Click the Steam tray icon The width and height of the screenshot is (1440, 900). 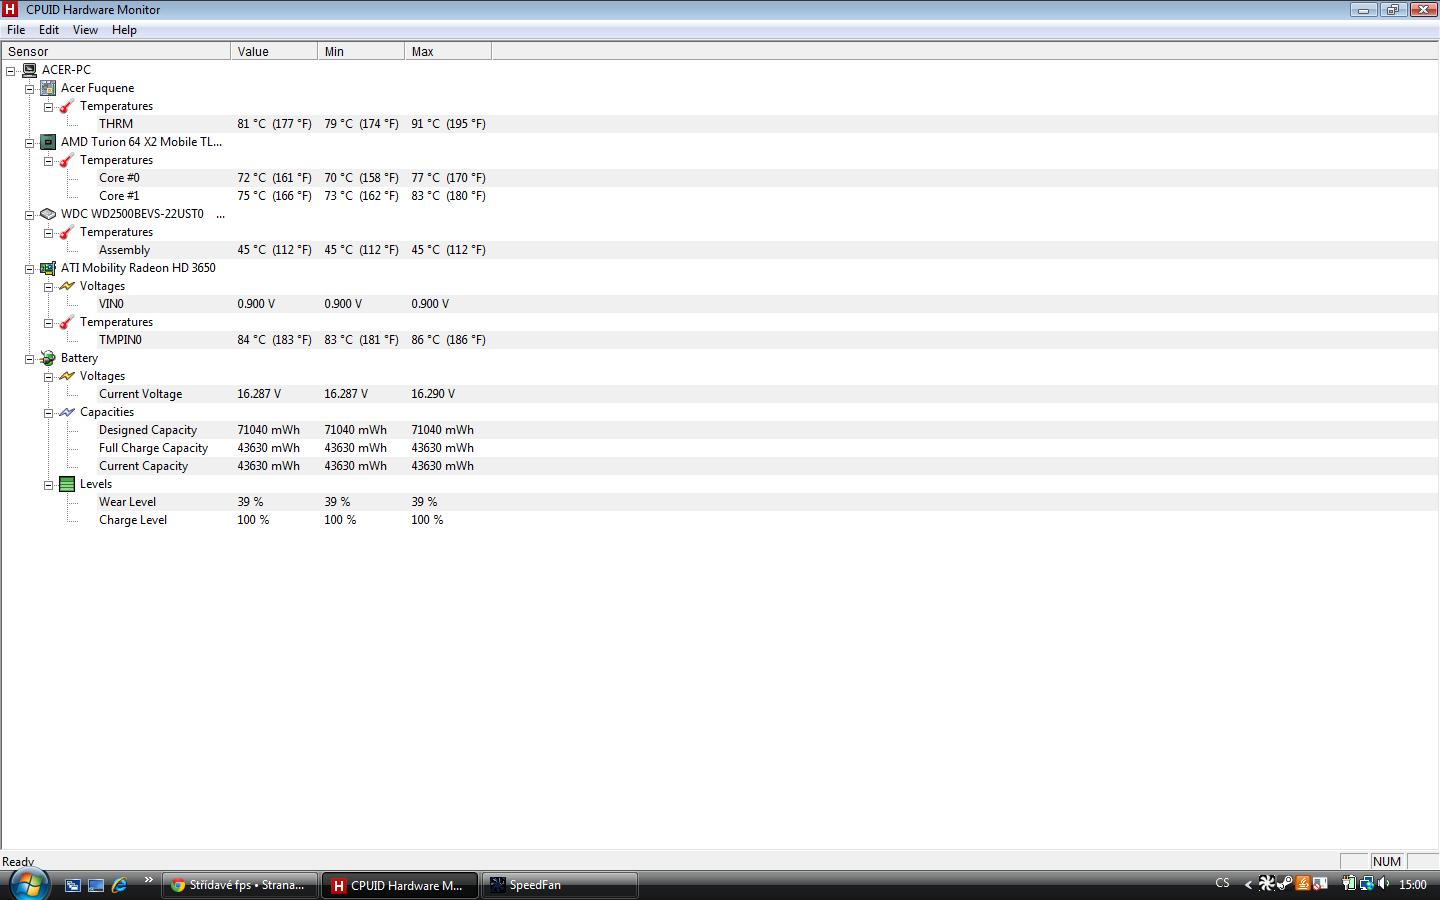1284,884
